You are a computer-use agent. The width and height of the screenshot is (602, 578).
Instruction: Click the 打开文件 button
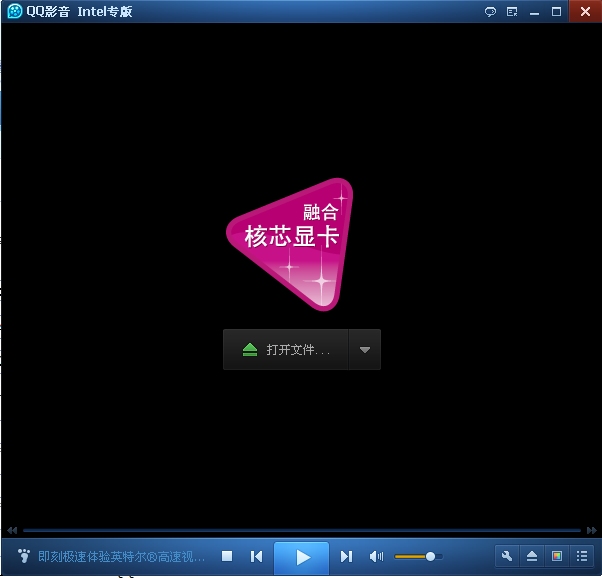286,349
